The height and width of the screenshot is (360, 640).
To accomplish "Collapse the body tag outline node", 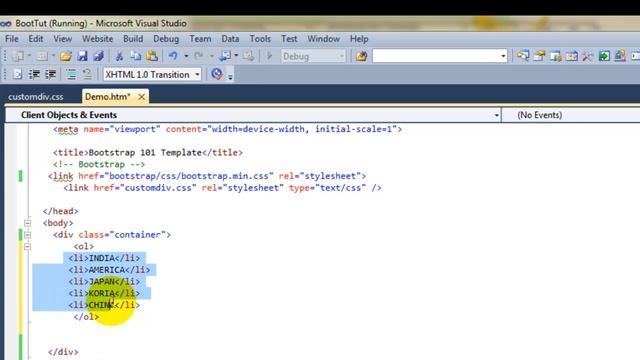I will 27,223.
